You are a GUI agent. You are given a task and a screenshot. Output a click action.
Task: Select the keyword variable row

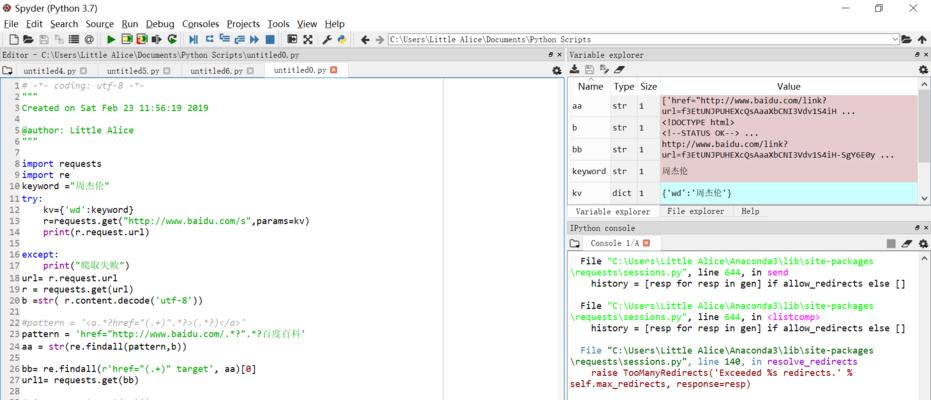click(x=745, y=172)
